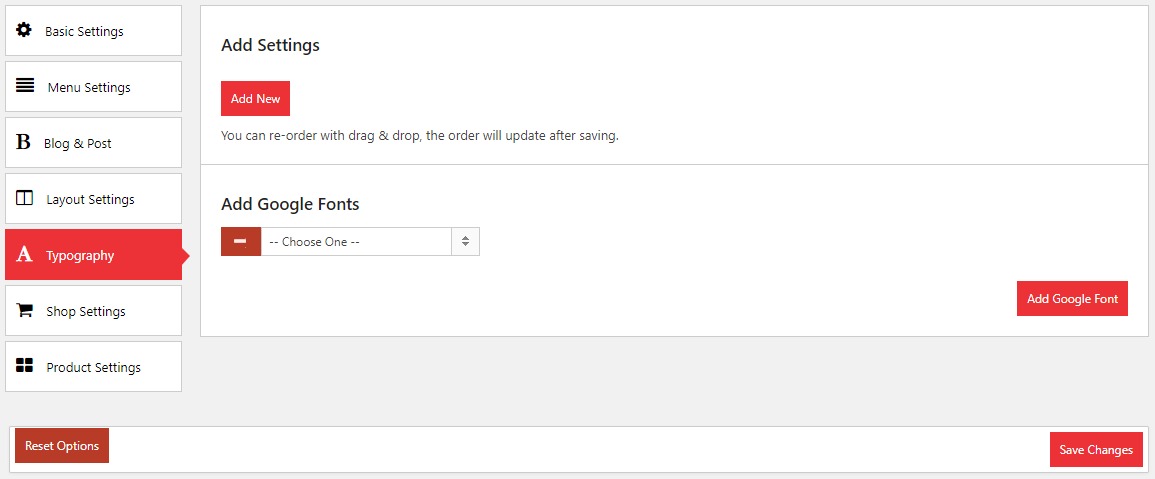Screen dimensions: 1155x479
Task: Click the bold B Blog icon
Action: (x=23, y=143)
